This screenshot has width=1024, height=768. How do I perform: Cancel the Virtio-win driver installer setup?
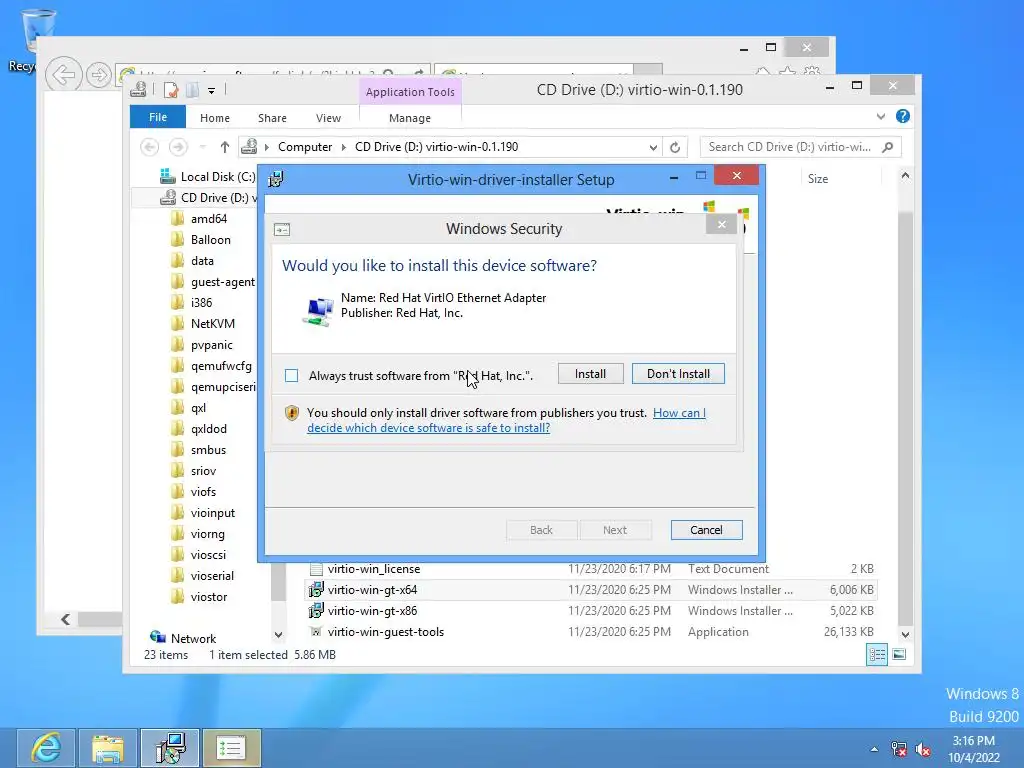tap(706, 530)
